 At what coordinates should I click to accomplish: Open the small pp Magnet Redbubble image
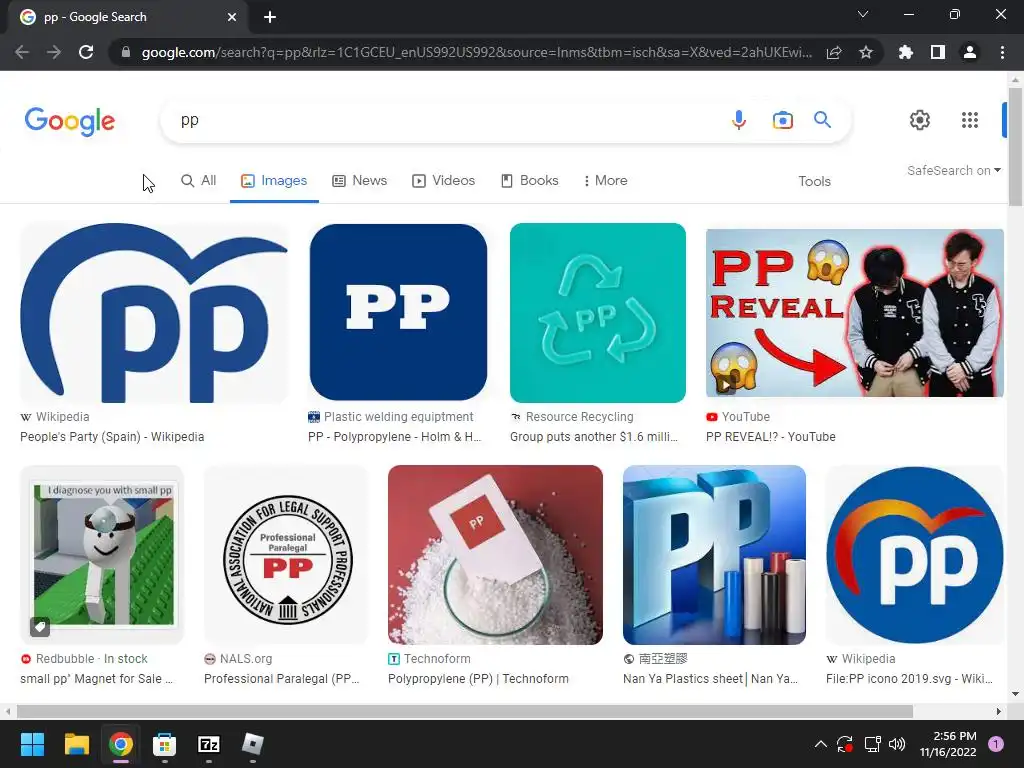point(102,554)
